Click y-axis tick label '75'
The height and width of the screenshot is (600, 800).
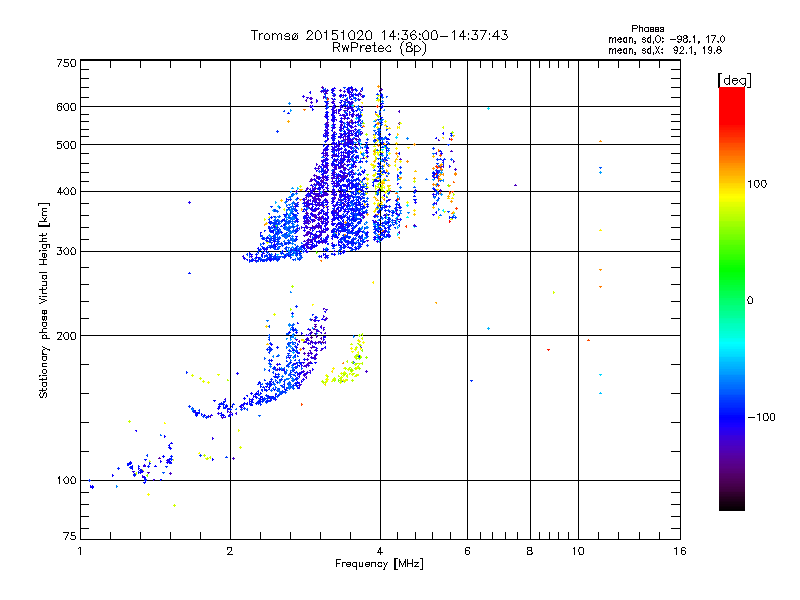(x=70, y=536)
